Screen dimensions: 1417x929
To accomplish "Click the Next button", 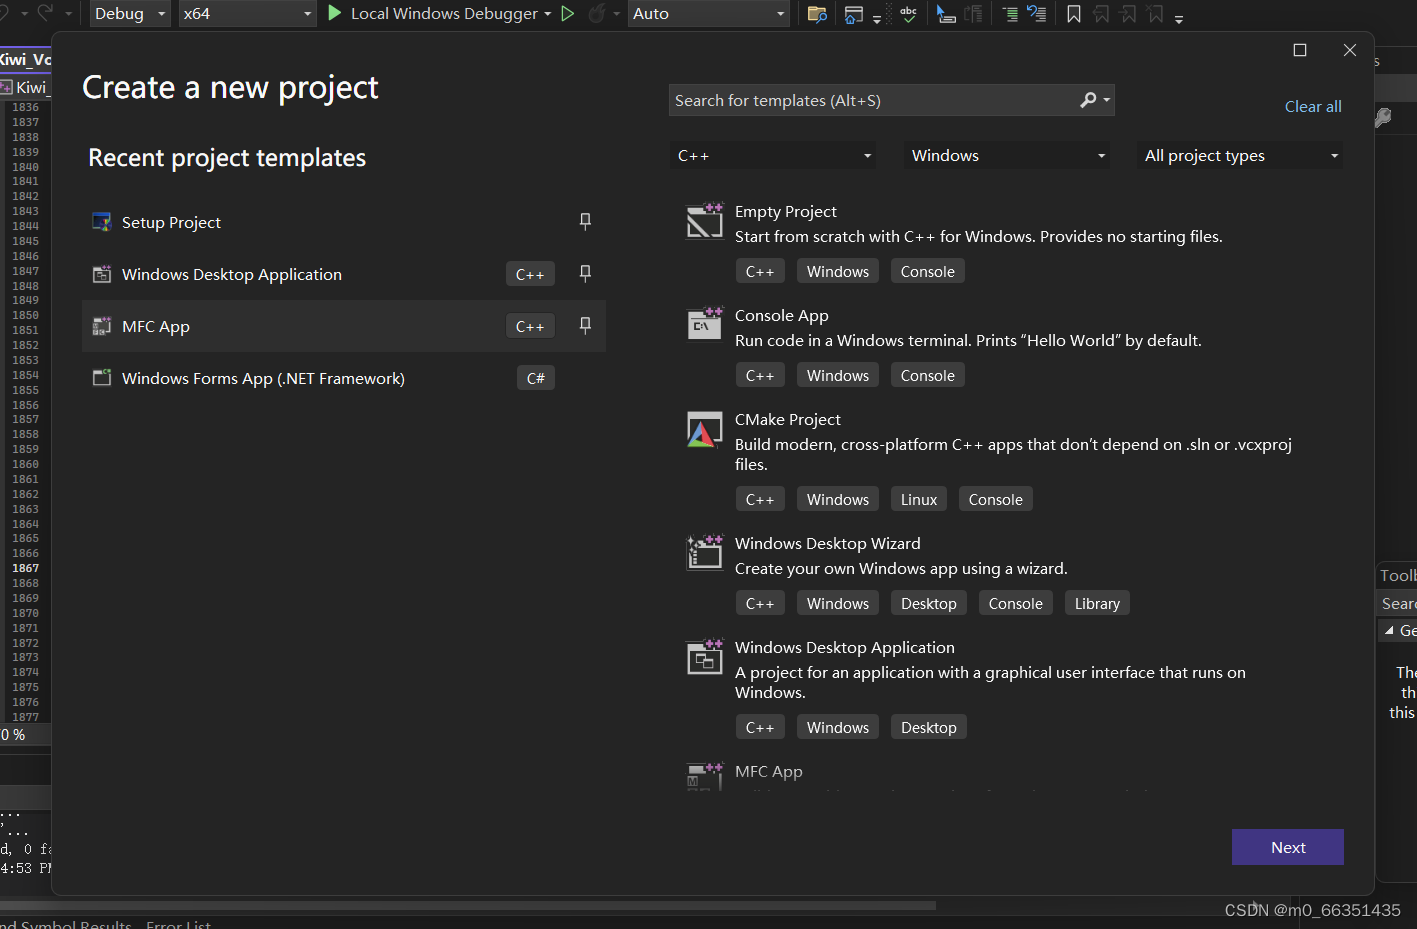I will pyautogui.click(x=1287, y=847).
